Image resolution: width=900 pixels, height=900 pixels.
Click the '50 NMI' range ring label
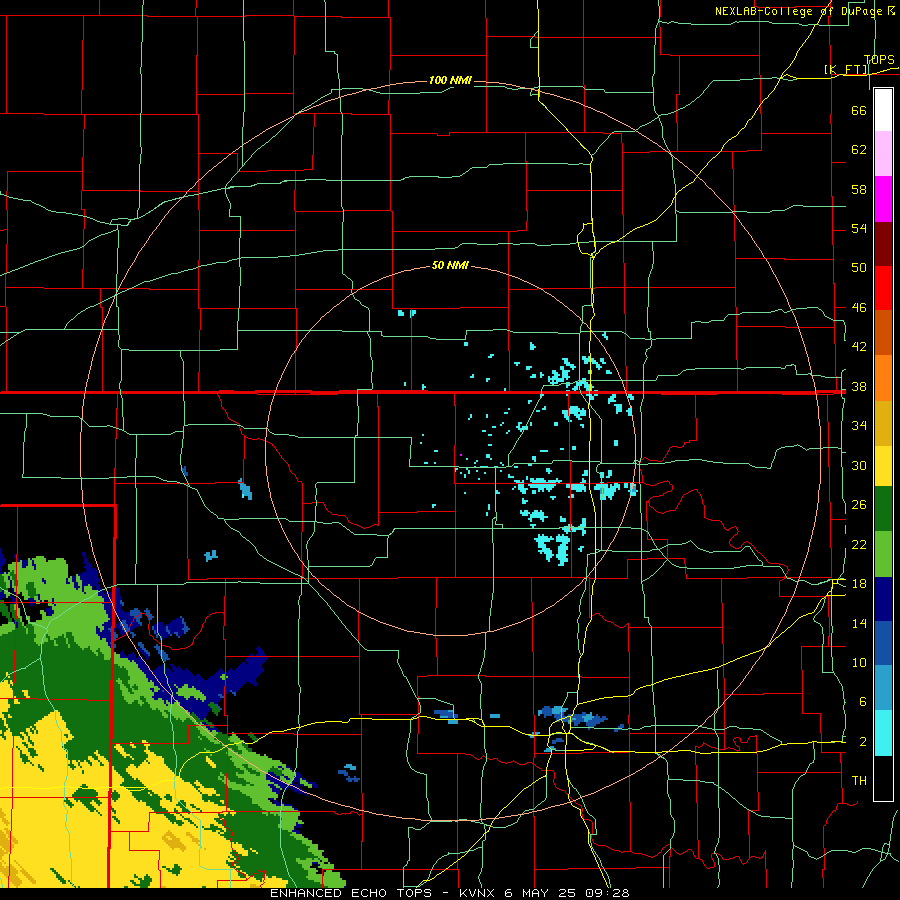pos(450,265)
